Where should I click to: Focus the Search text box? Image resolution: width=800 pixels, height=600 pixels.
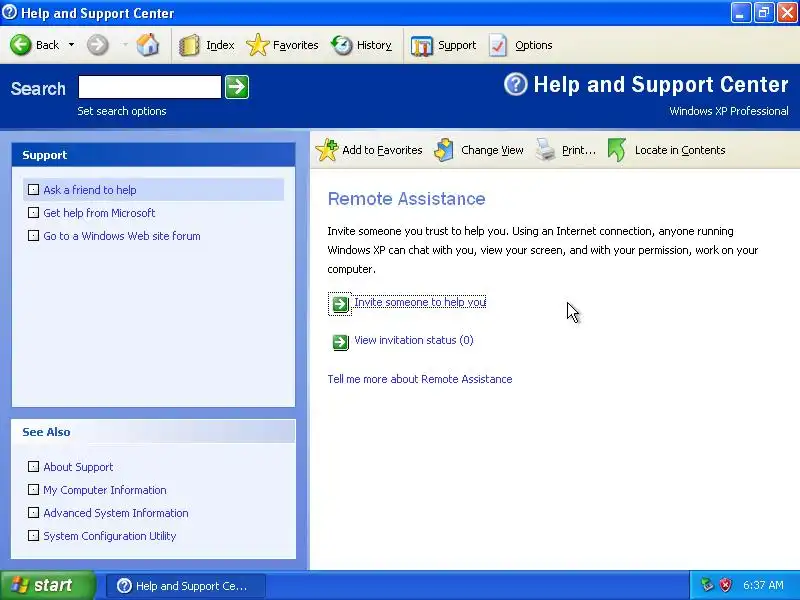[149, 87]
